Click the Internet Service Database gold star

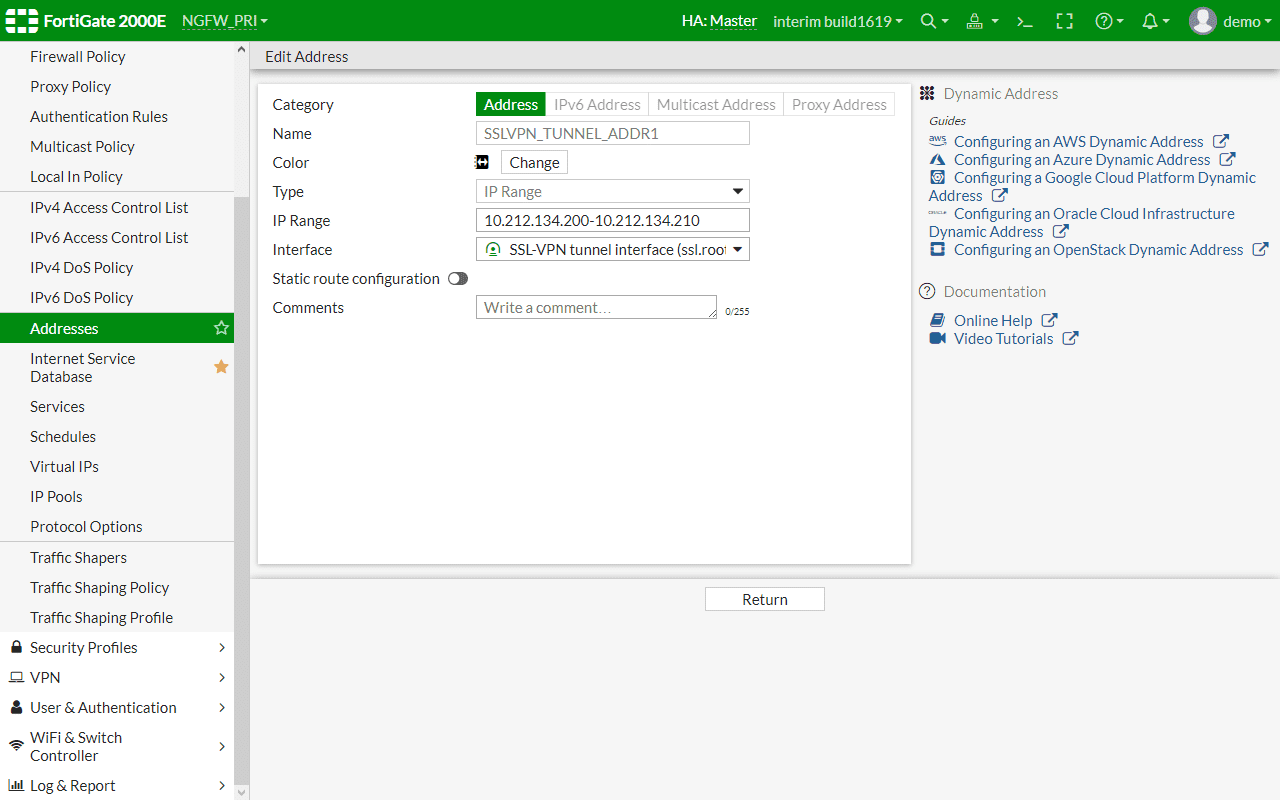coord(221,367)
